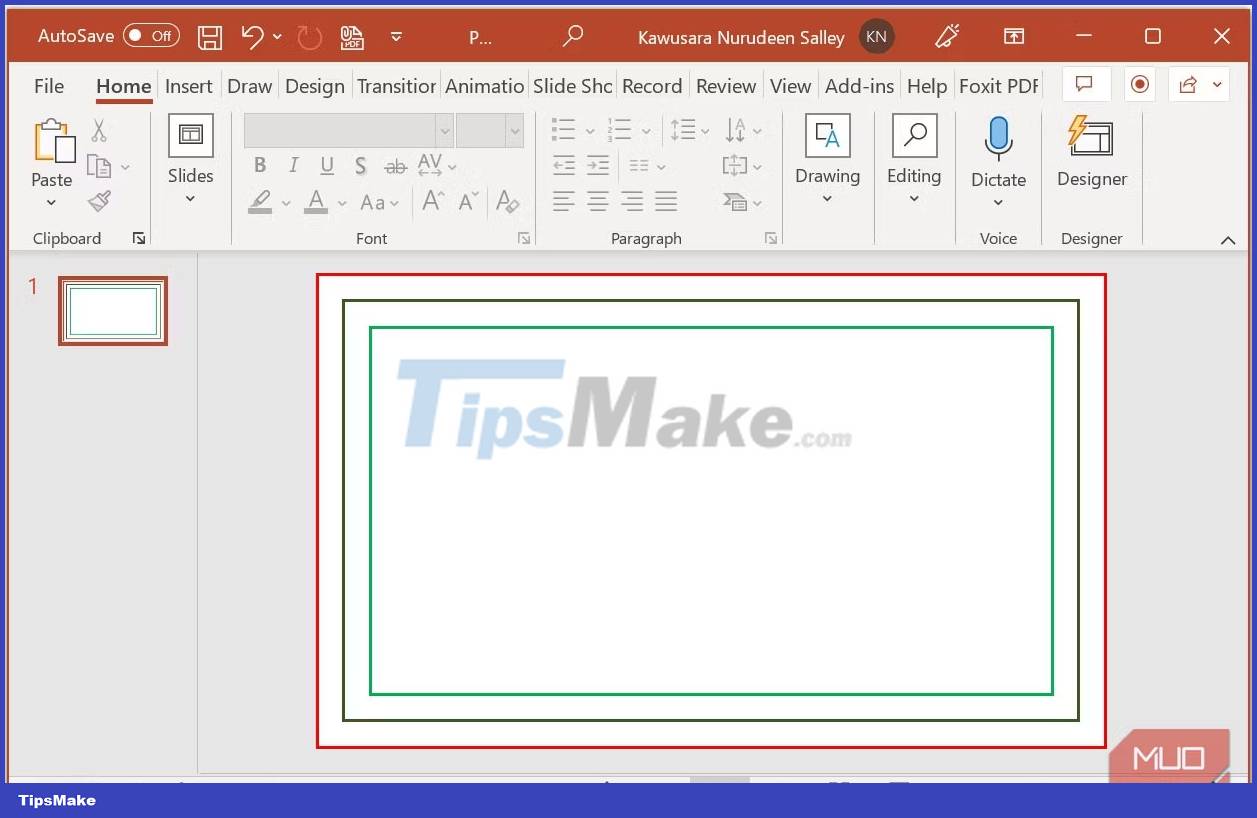Open the Text Highlight Color swatch
The height and width of the screenshot is (818, 1257).
(262, 202)
